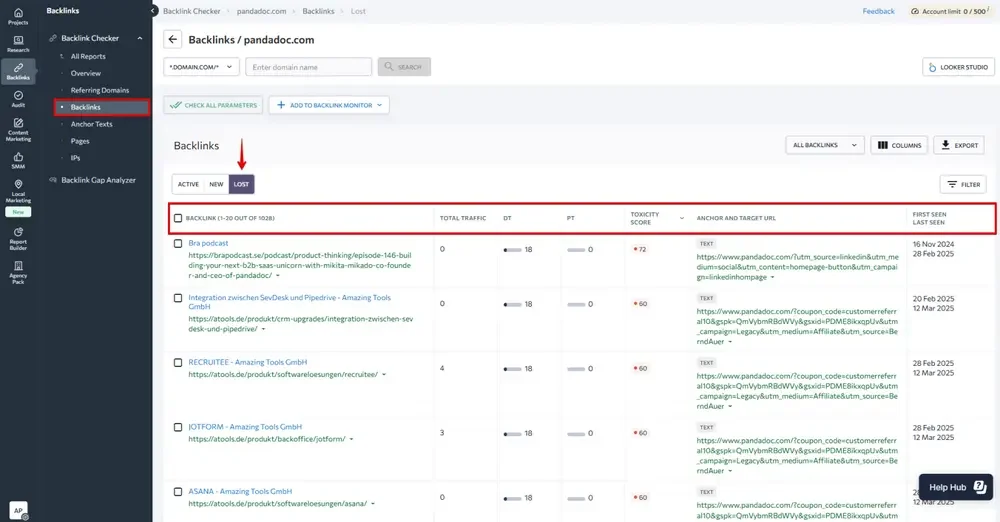Viewport: 1000px width, 522px height.
Task: Open Projects in the left sidebar
Action: pos(18,17)
